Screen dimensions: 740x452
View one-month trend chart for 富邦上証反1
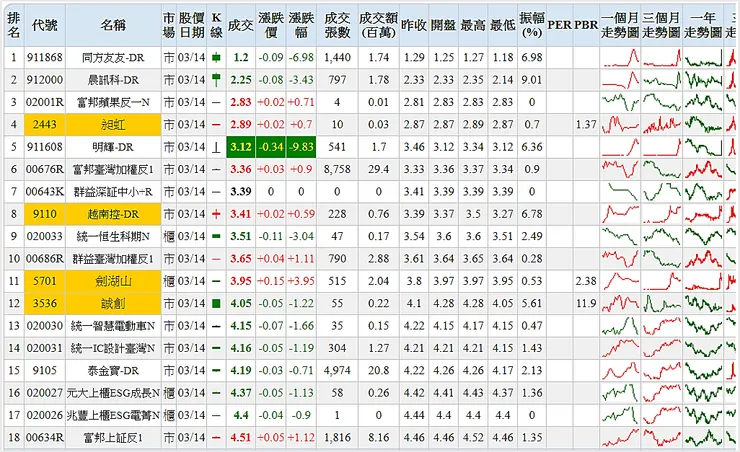pyautogui.click(x=620, y=438)
